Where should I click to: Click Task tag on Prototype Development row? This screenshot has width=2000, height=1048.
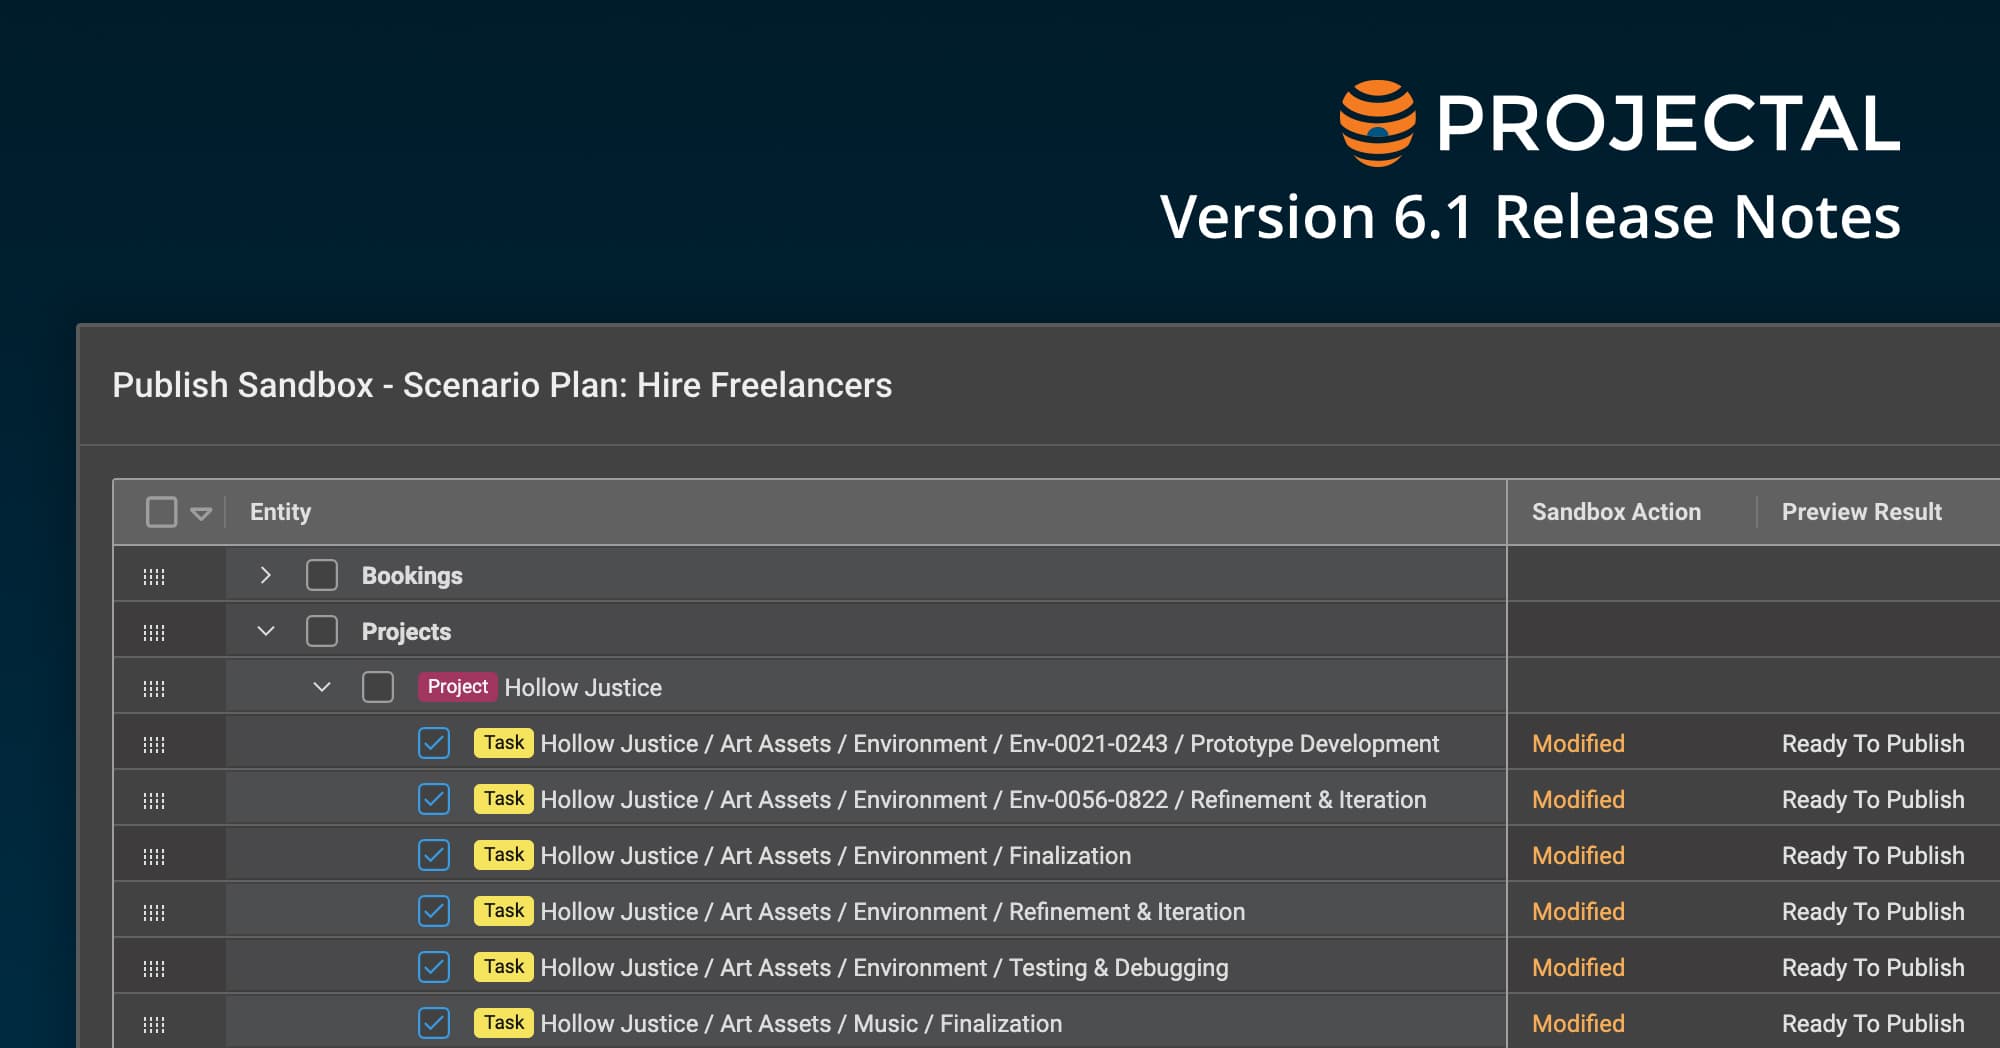click(x=503, y=743)
